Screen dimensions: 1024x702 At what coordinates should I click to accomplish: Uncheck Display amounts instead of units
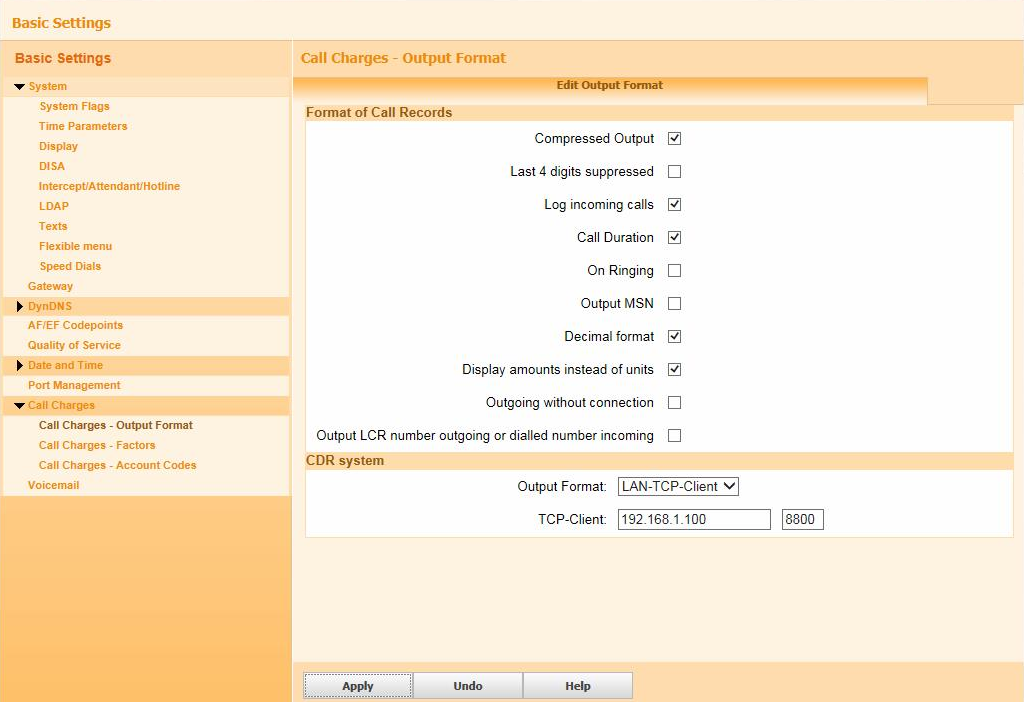point(674,369)
